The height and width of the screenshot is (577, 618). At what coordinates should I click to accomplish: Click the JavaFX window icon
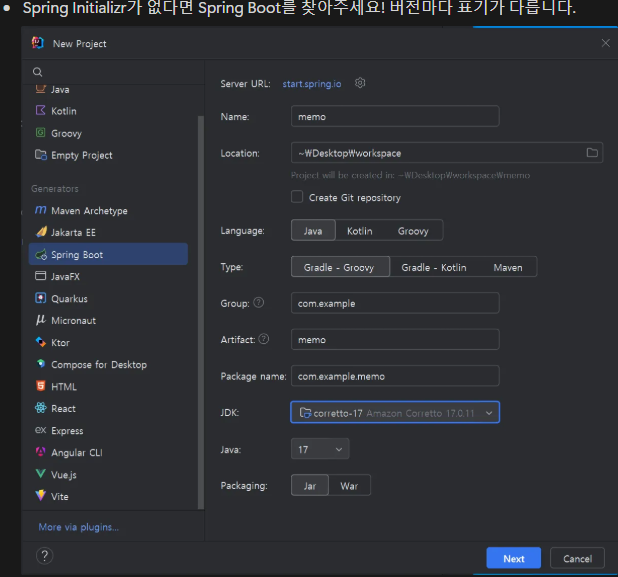coord(41,275)
